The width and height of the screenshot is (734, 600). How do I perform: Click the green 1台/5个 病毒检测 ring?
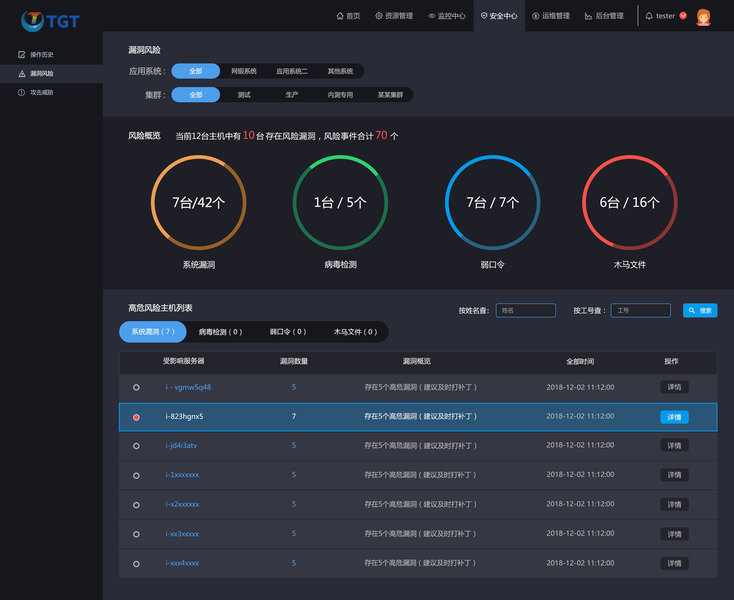tap(340, 202)
